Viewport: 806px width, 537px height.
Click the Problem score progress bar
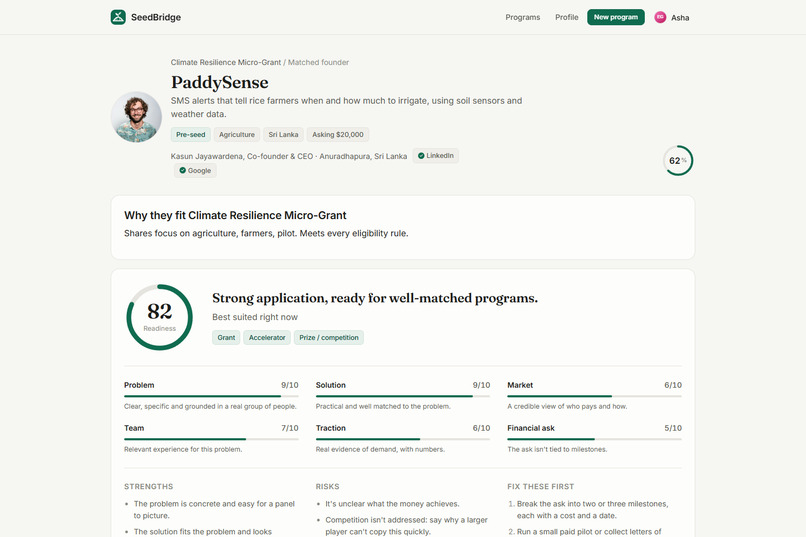click(211, 396)
